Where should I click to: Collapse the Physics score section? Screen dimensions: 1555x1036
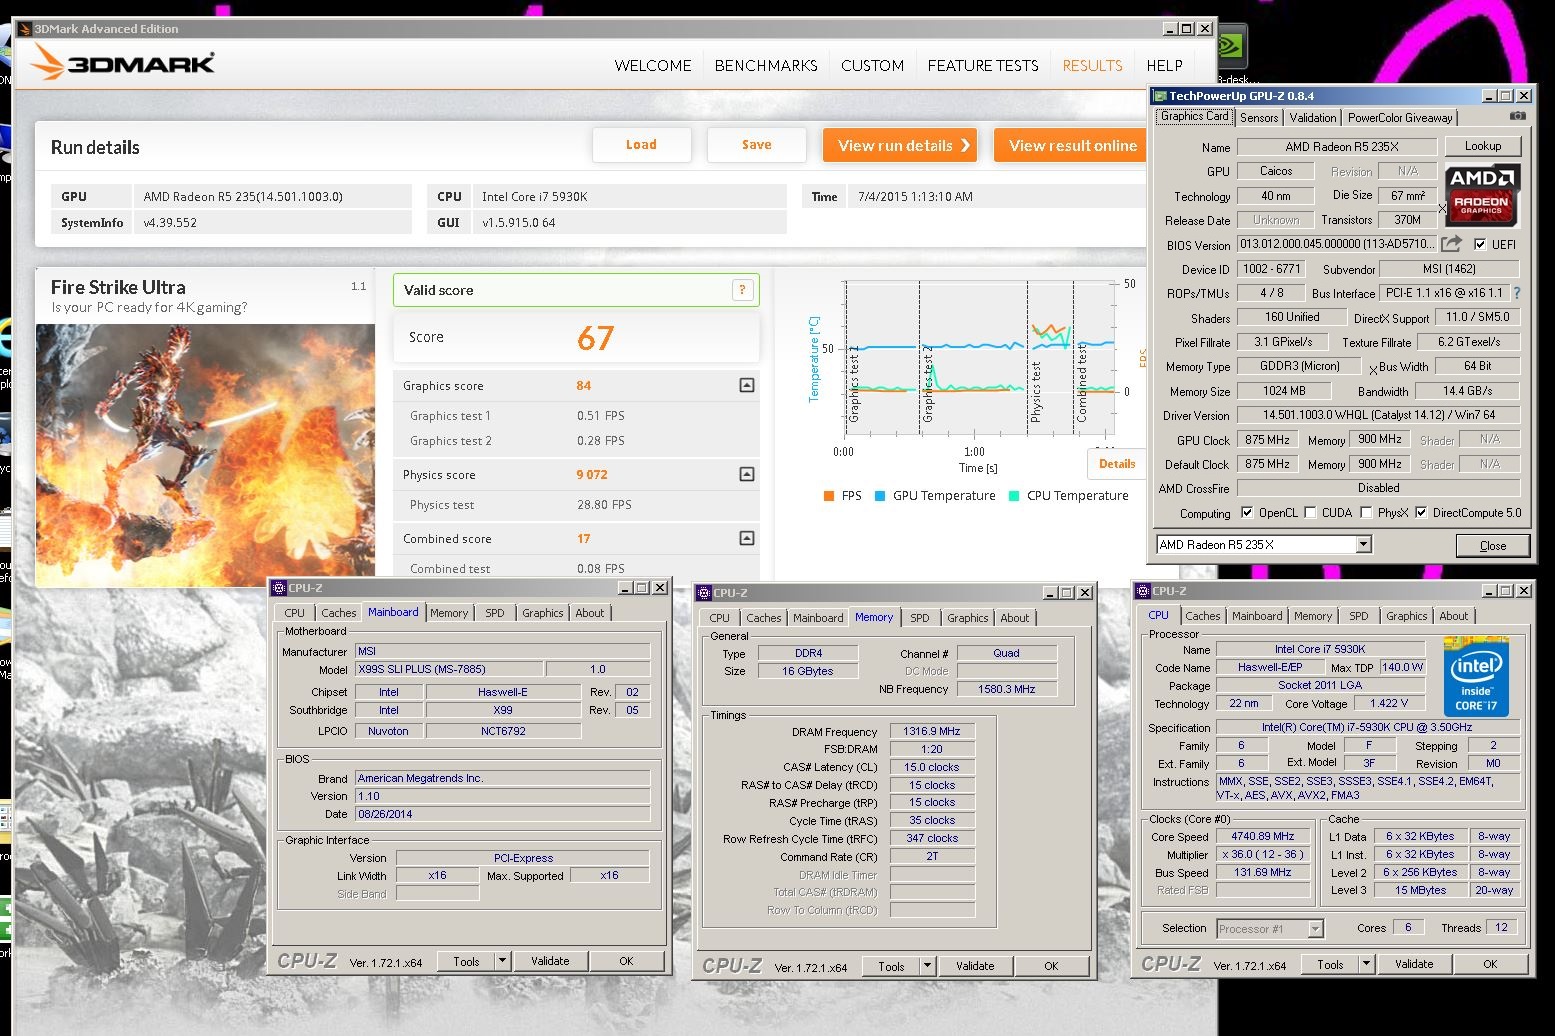[746, 474]
